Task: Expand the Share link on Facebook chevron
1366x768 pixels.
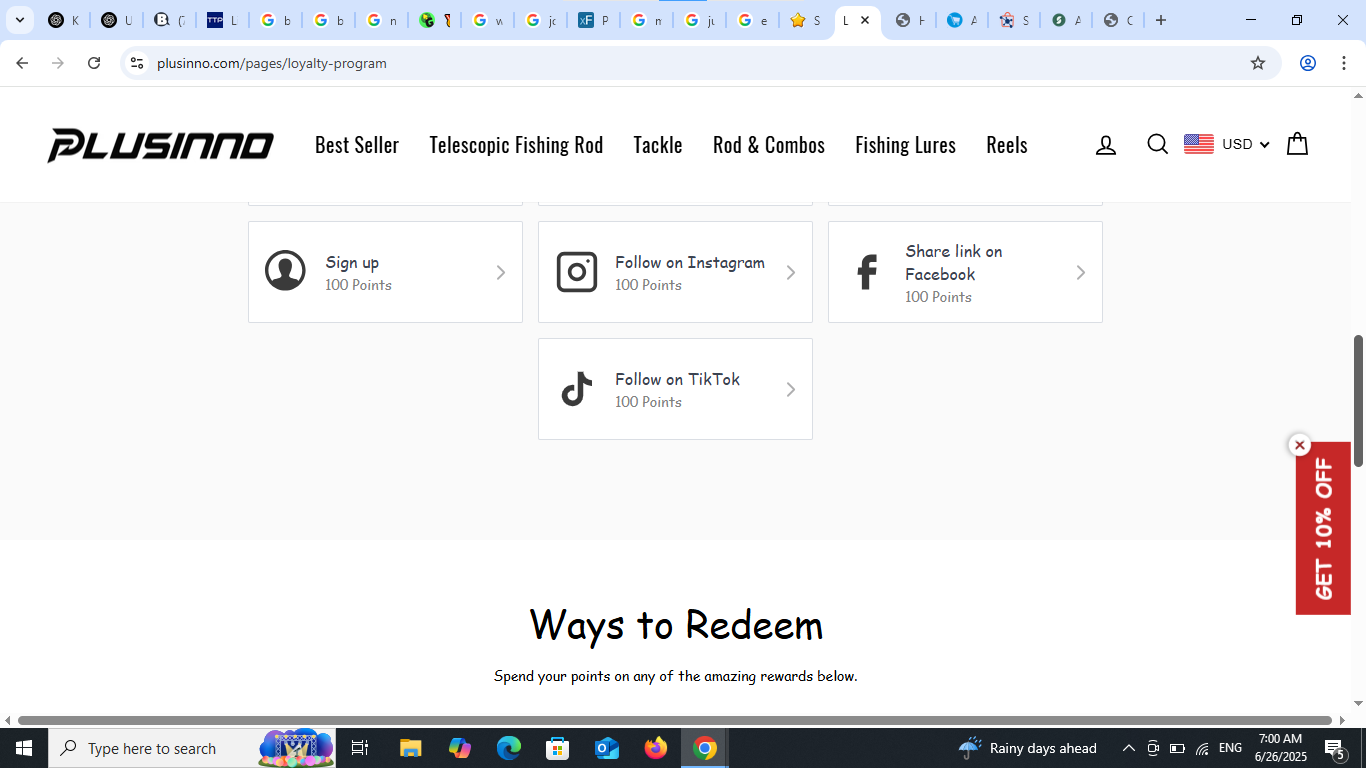Action: (1081, 272)
